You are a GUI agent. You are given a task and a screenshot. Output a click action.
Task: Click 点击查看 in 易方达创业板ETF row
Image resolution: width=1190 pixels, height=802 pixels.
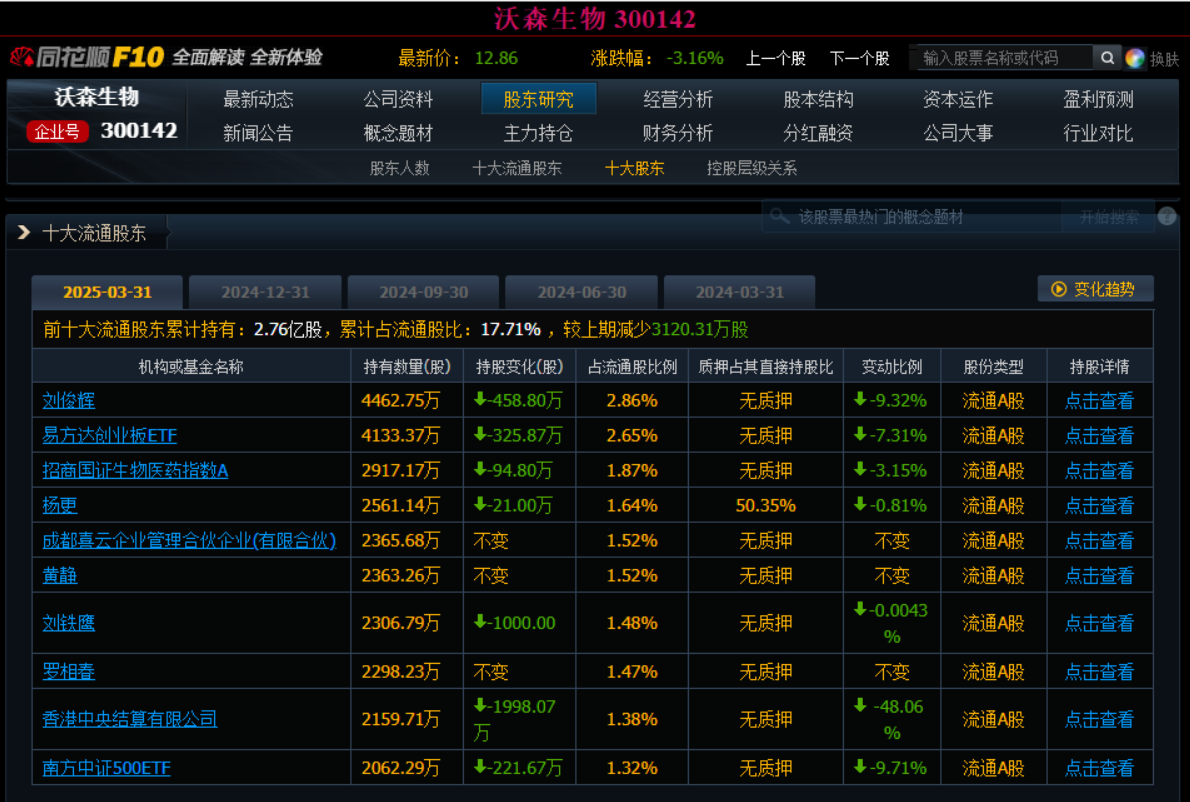click(1099, 436)
